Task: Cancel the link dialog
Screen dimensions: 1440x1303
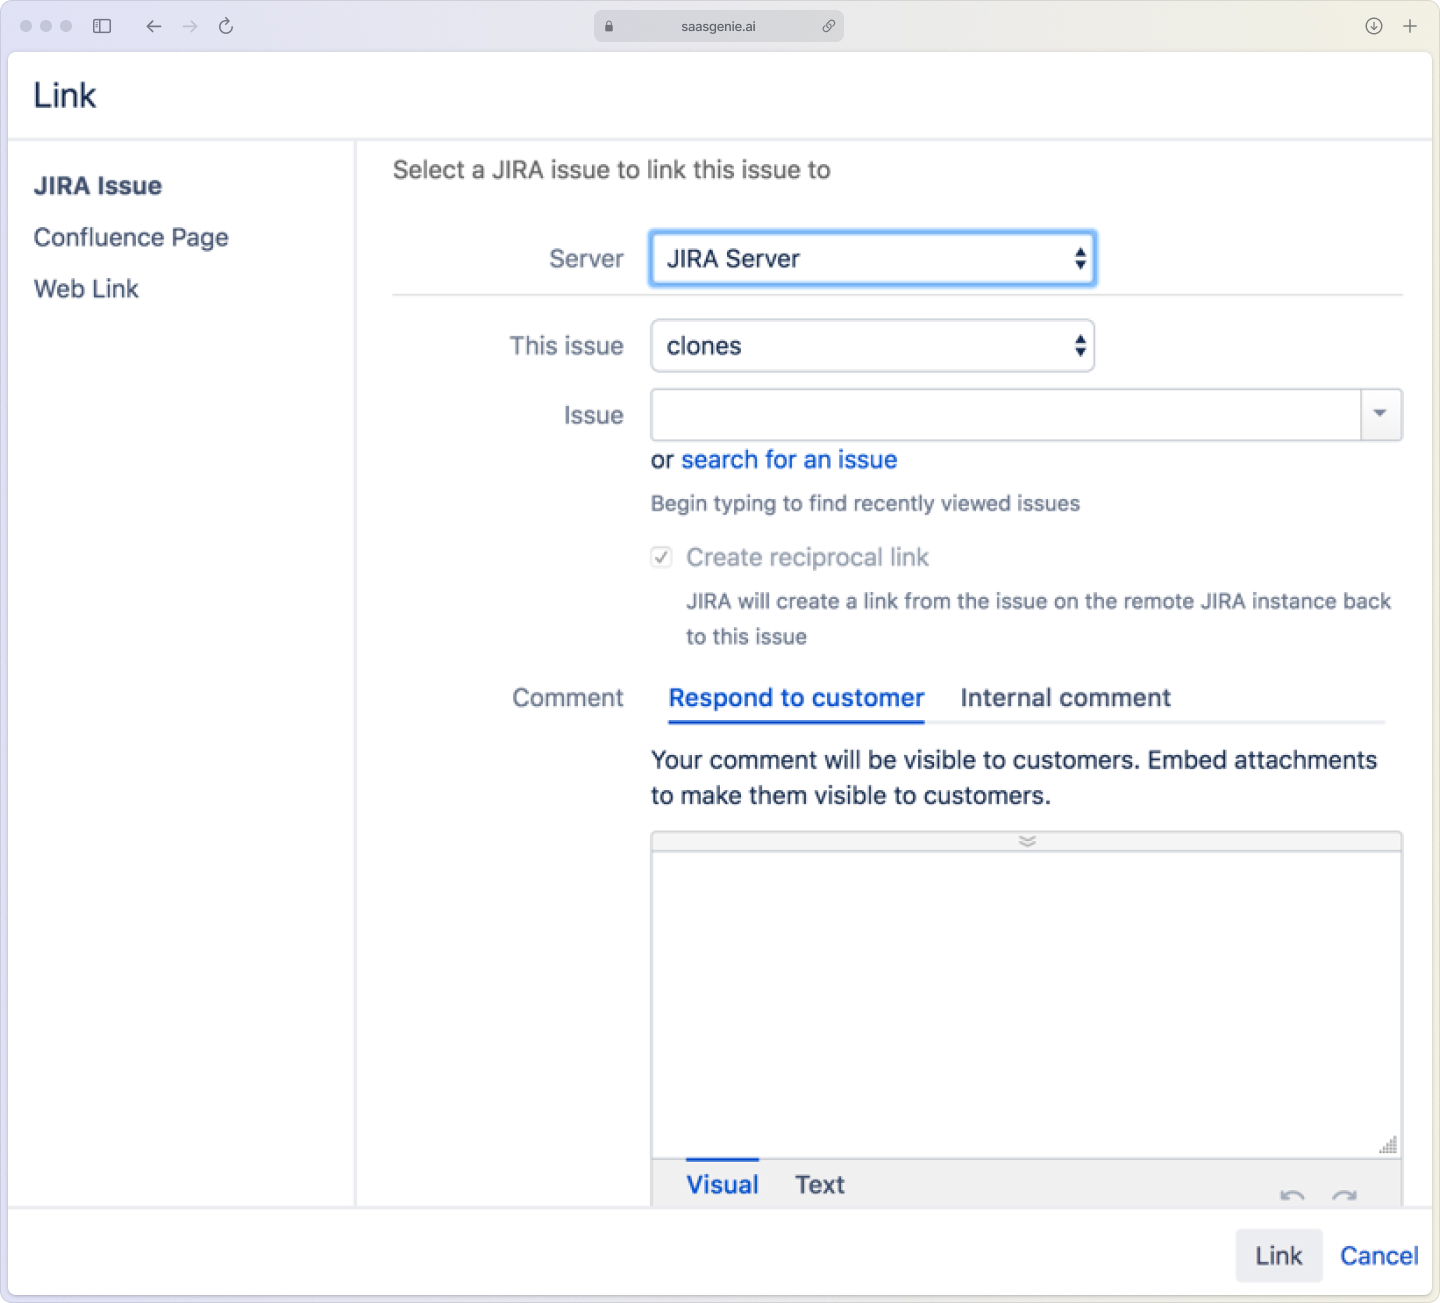Action: (1378, 1255)
